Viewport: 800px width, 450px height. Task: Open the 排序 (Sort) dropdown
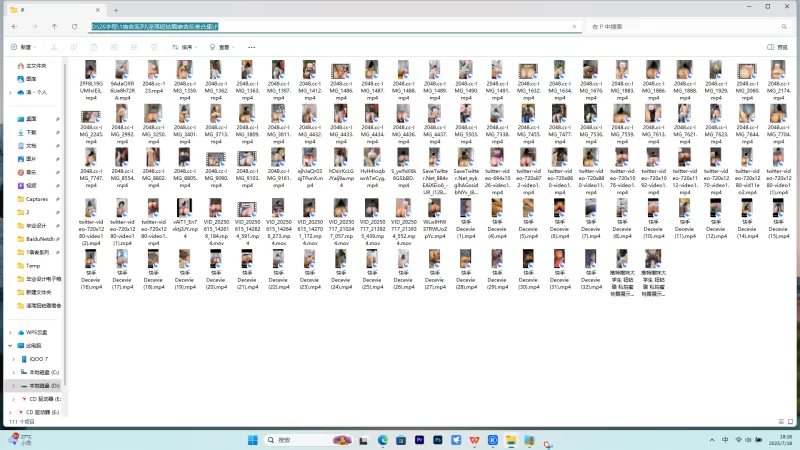pyautogui.click(x=185, y=47)
